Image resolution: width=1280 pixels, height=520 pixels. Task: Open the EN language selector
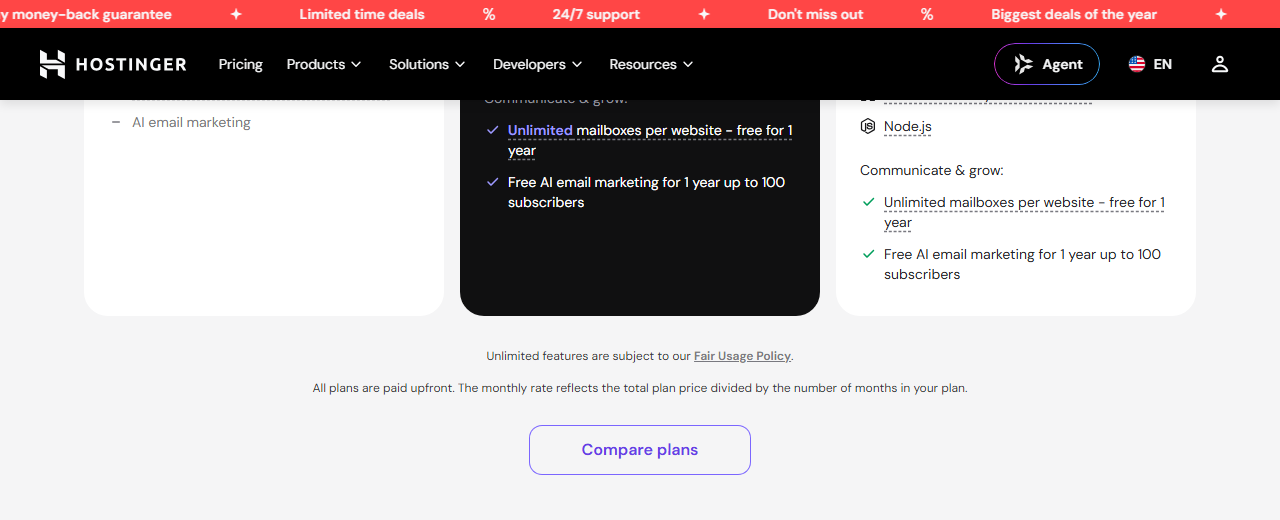point(1151,64)
